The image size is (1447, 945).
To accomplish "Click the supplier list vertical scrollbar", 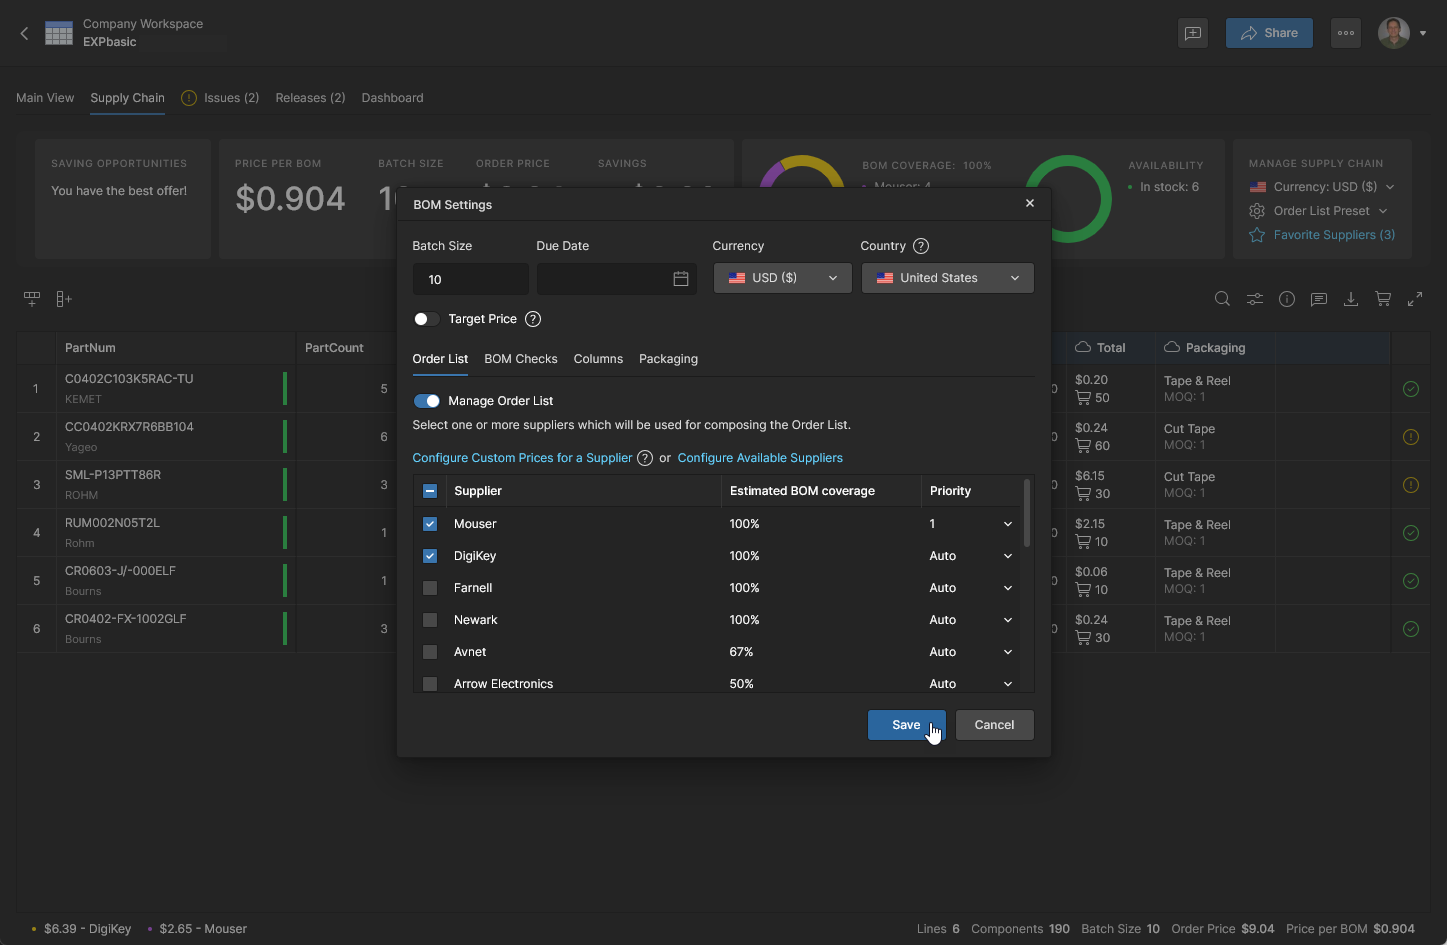I will point(1027,513).
